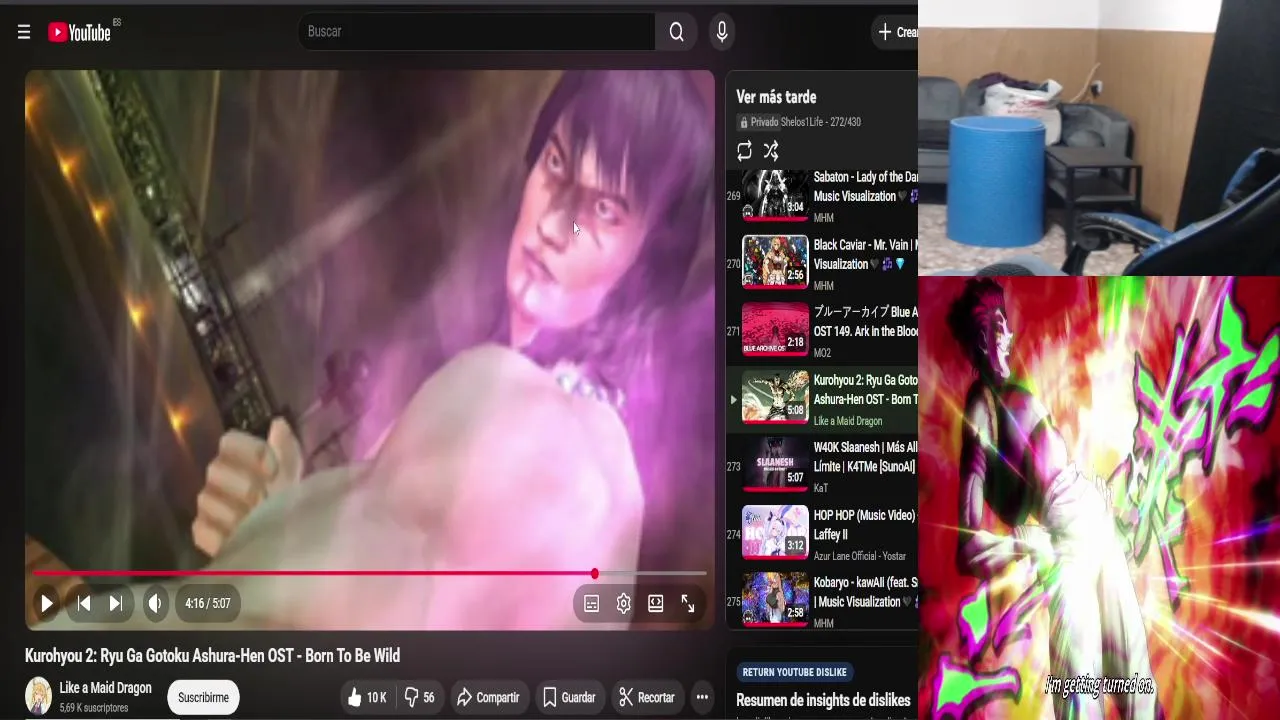Viewport: 1280px width, 720px height.
Task: Click the 4:16 / 5:07 time display
Action: click(x=207, y=604)
